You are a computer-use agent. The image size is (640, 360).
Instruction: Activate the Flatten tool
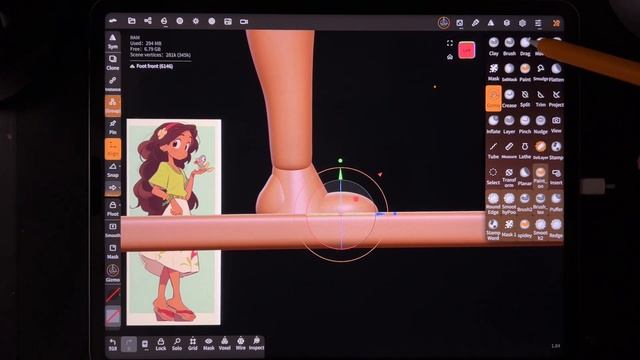pos(556,72)
